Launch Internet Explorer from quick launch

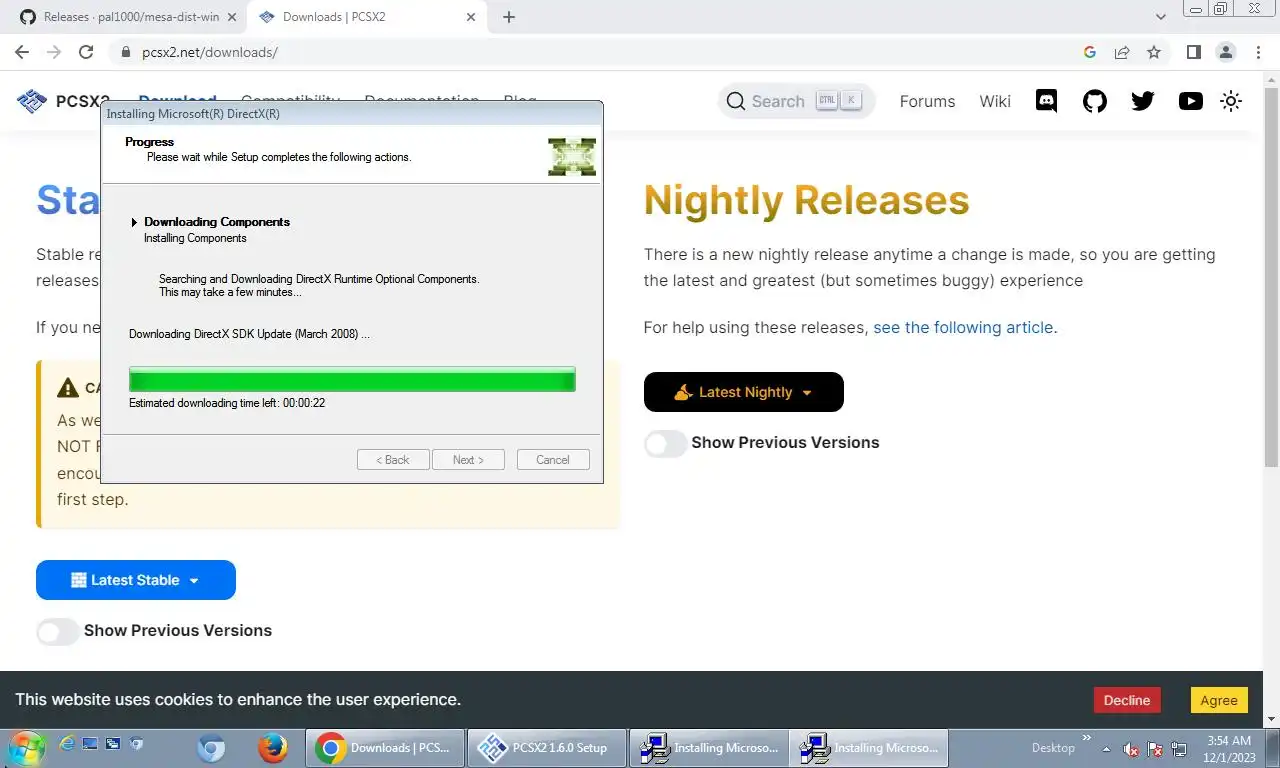click(x=67, y=744)
